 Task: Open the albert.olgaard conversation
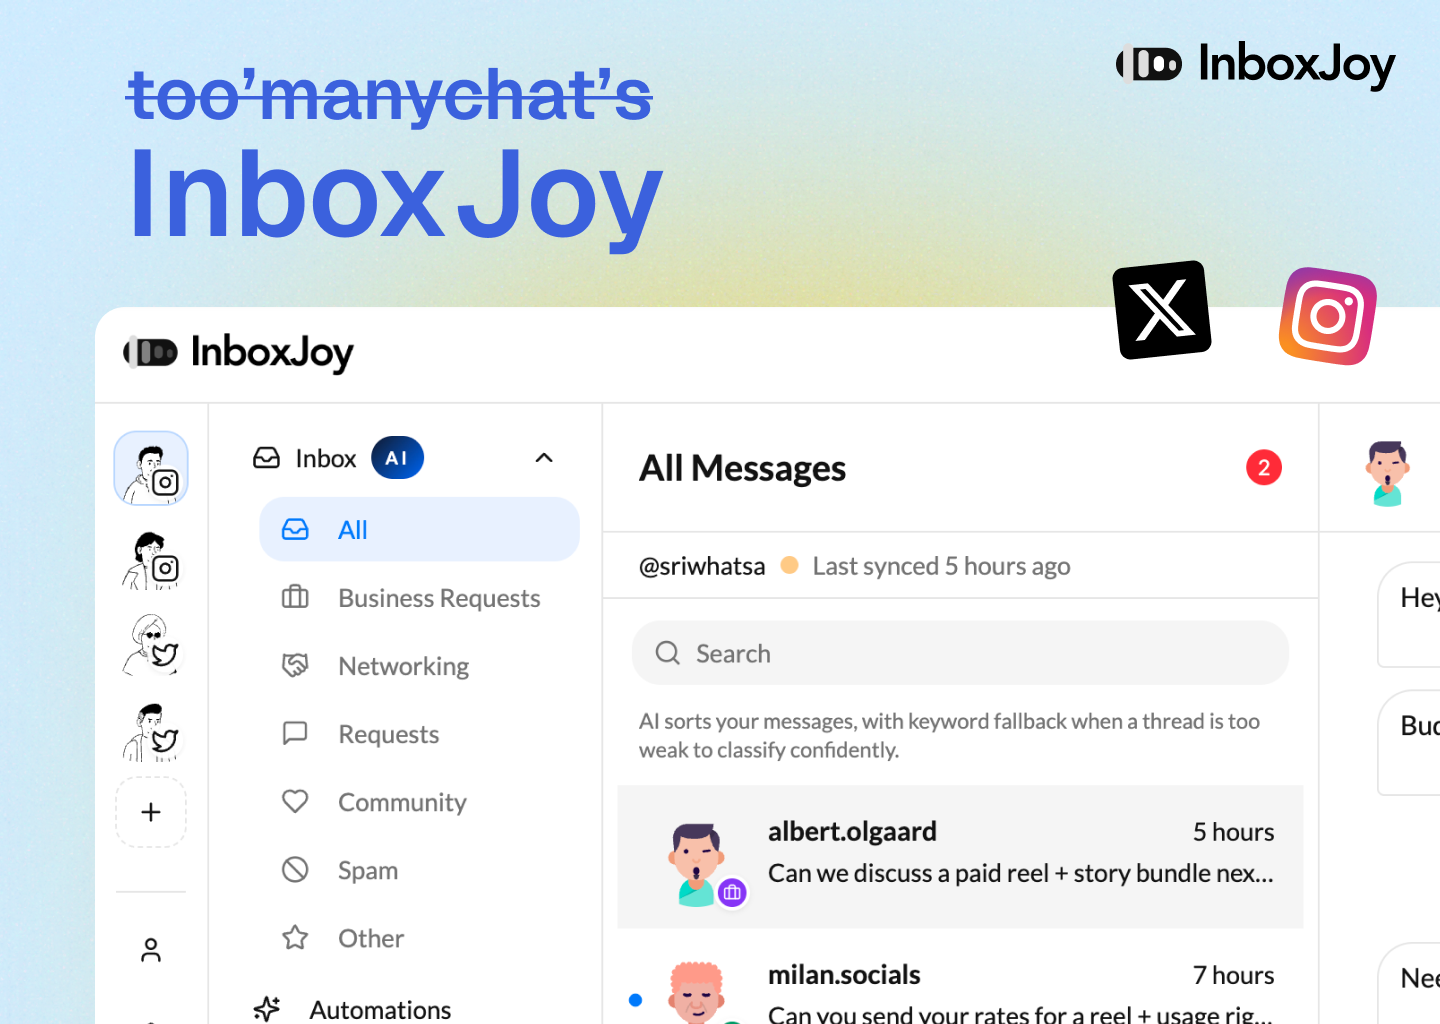pyautogui.click(x=960, y=857)
